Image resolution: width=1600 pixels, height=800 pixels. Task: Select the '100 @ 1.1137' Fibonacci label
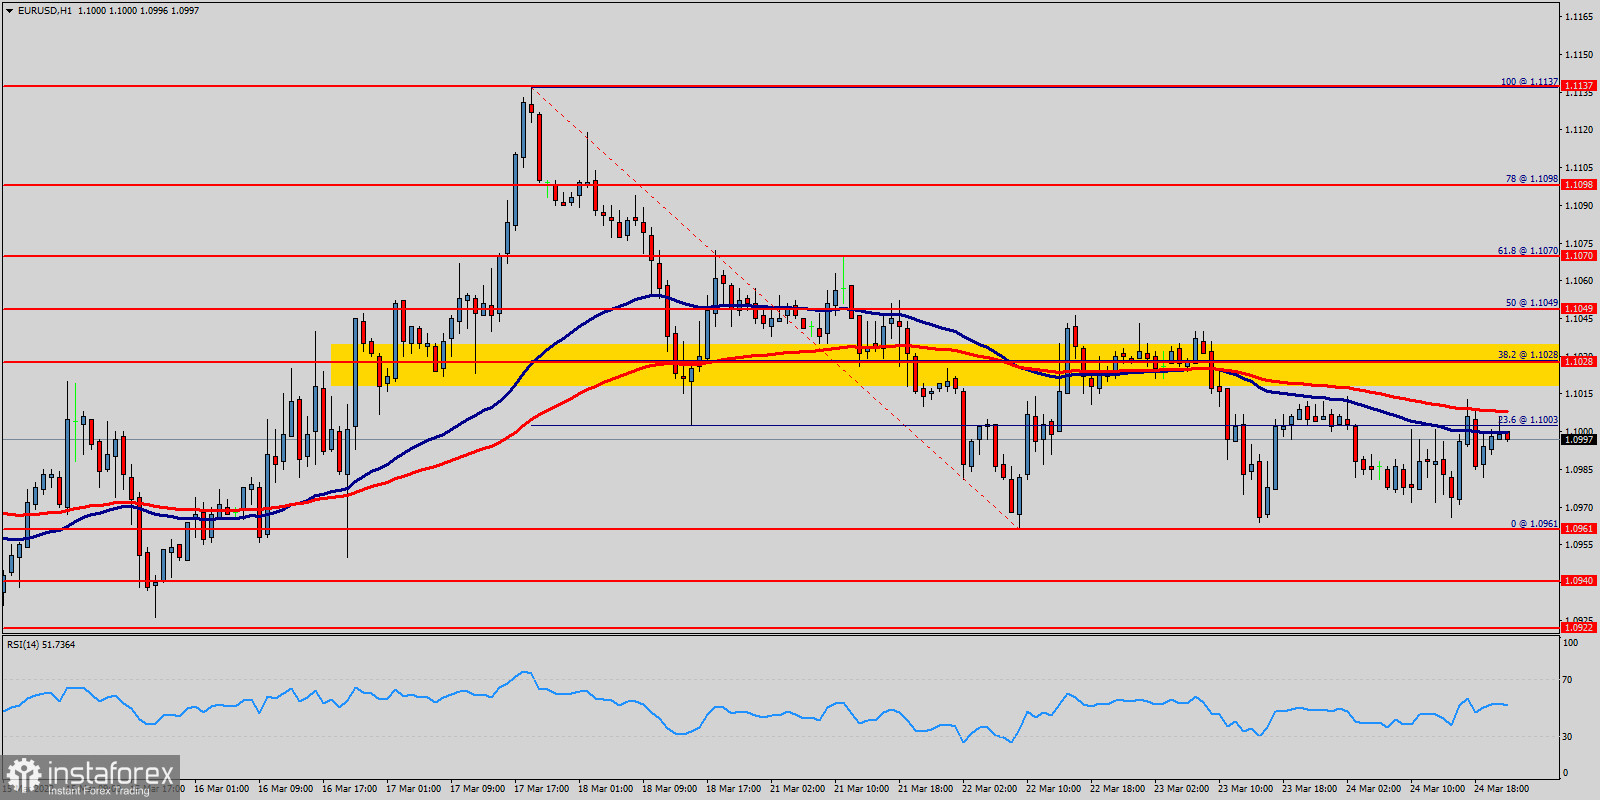click(x=1529, y=82)
